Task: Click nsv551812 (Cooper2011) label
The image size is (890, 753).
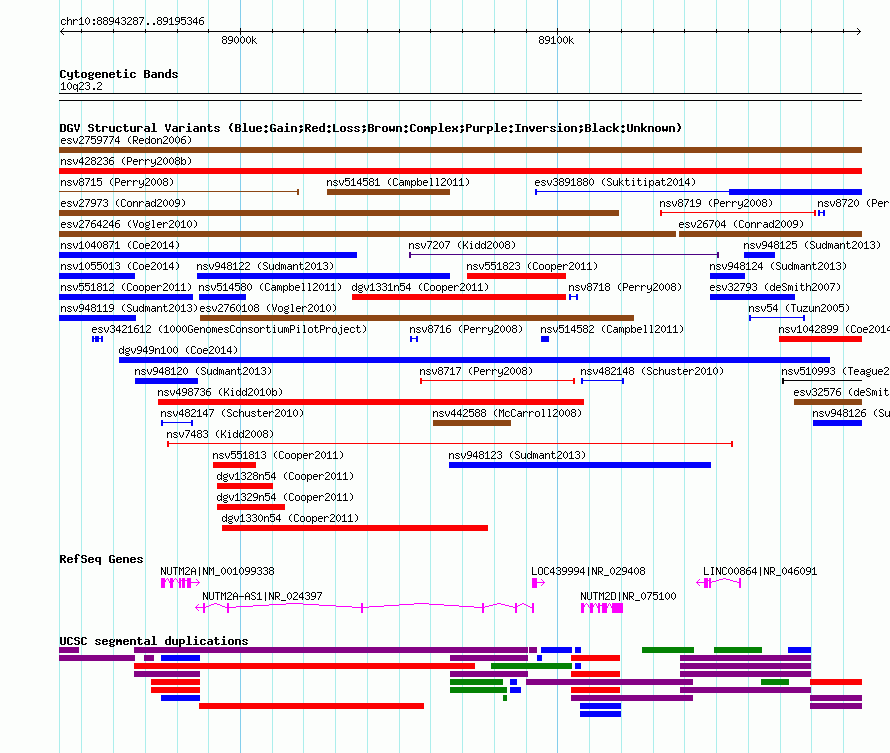Action: click(x=125, y=287)
